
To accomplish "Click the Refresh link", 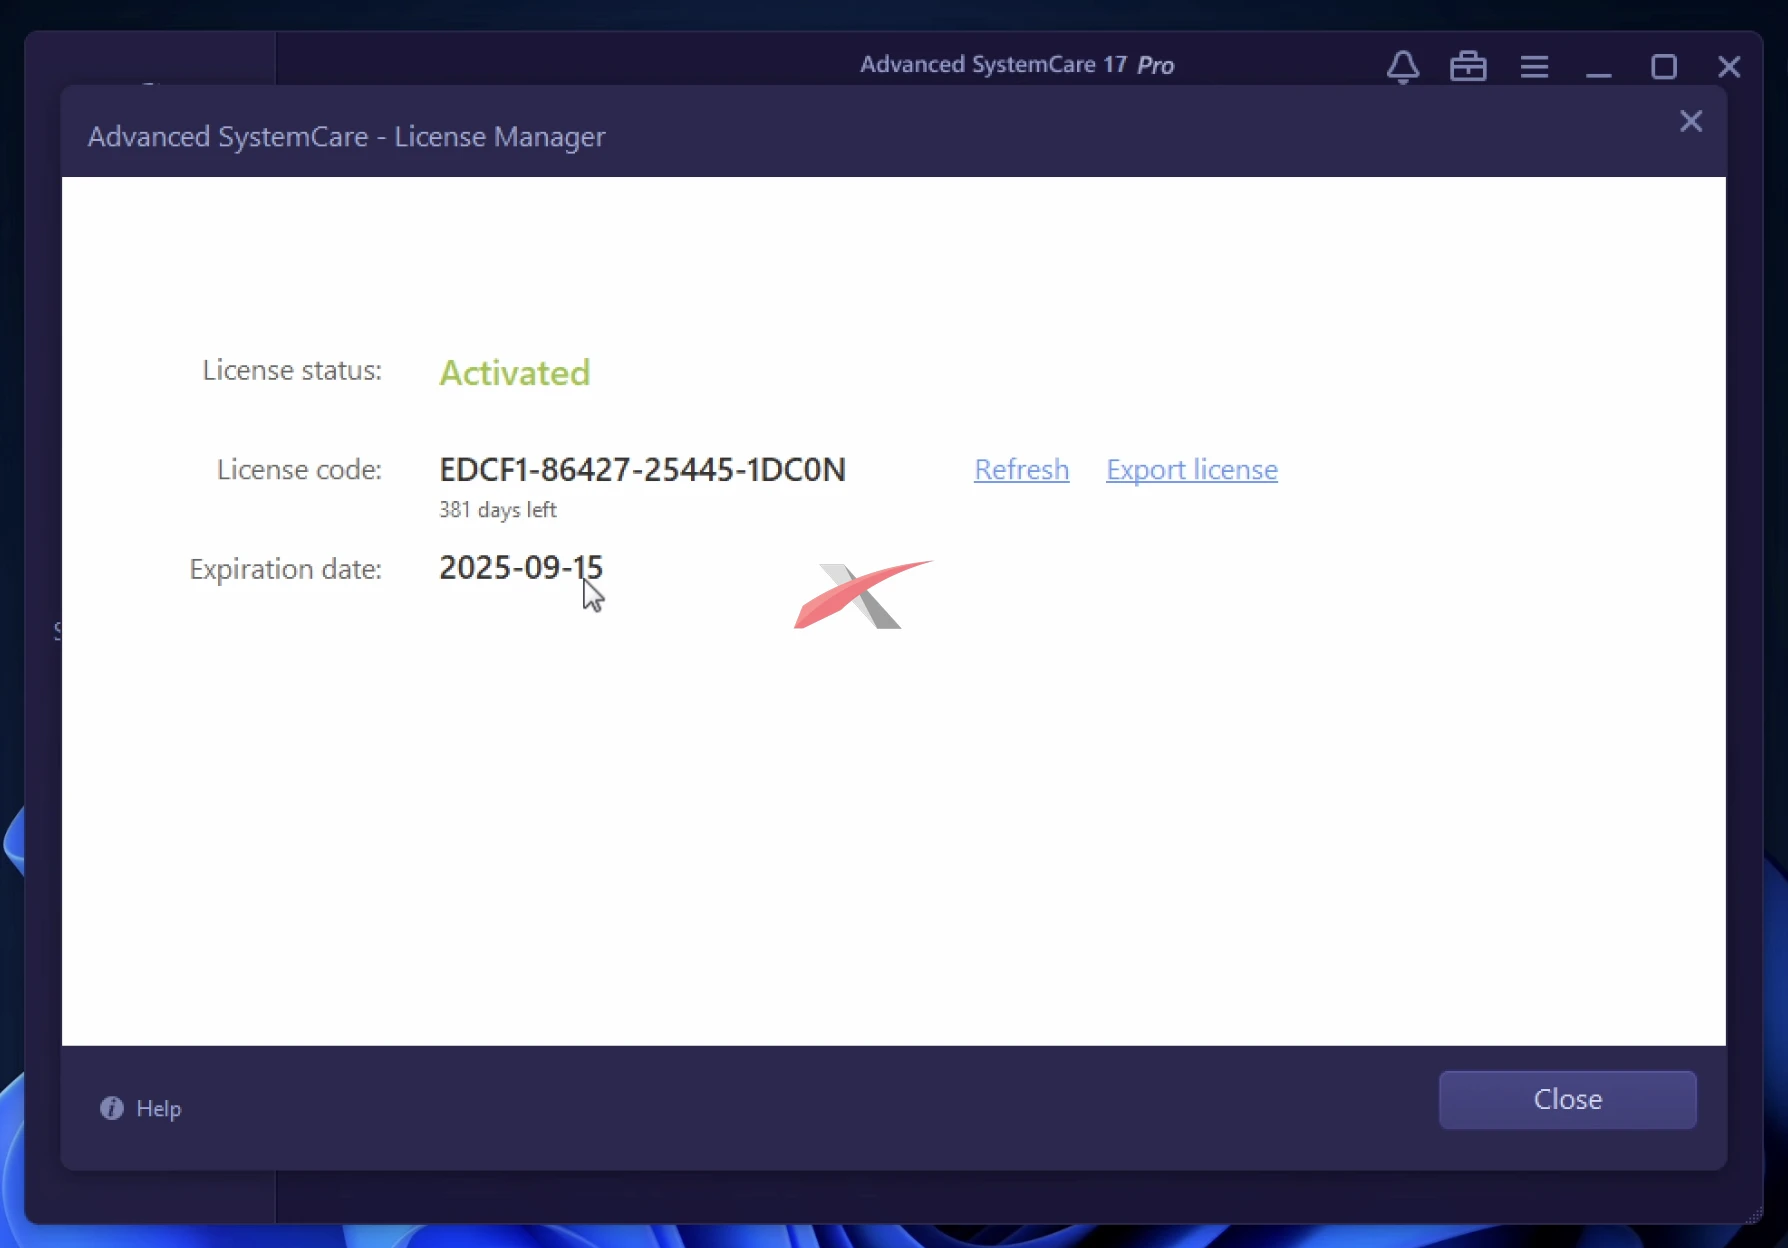I will 1021,469.
